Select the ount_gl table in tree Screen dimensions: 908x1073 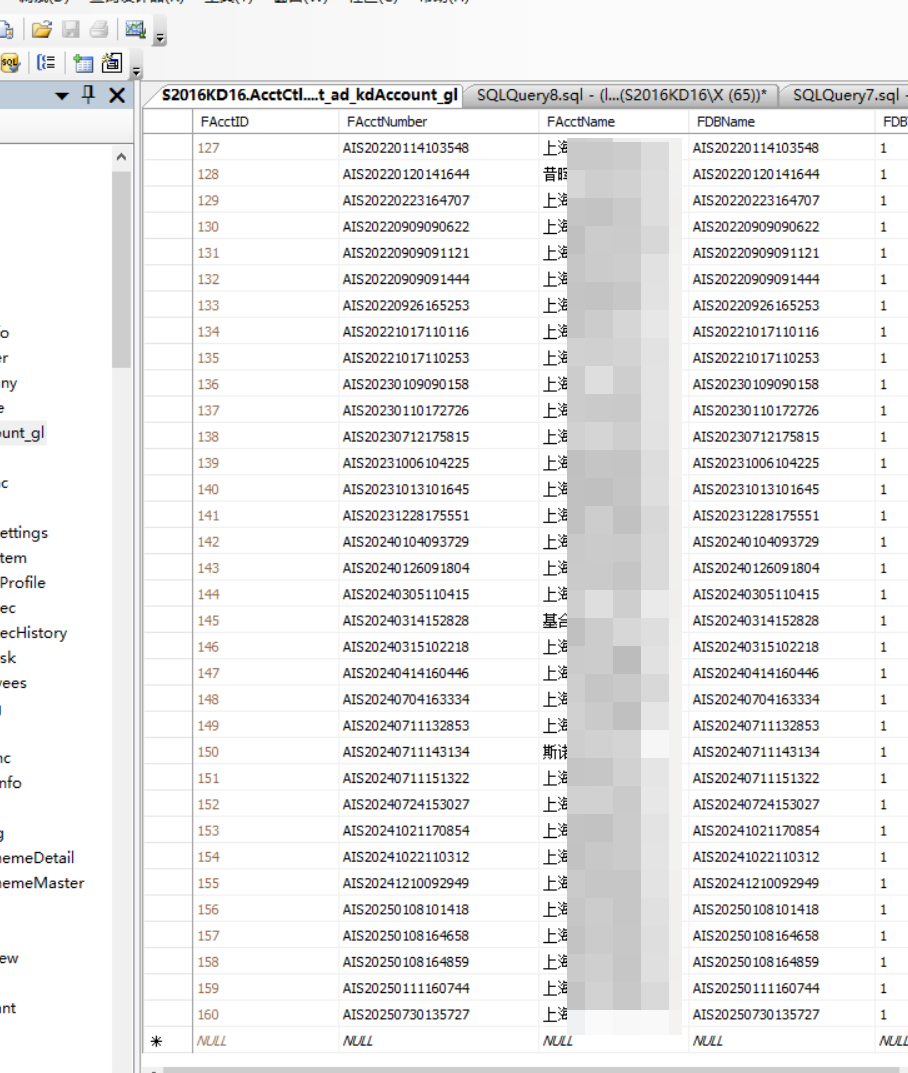coord(22,433)
